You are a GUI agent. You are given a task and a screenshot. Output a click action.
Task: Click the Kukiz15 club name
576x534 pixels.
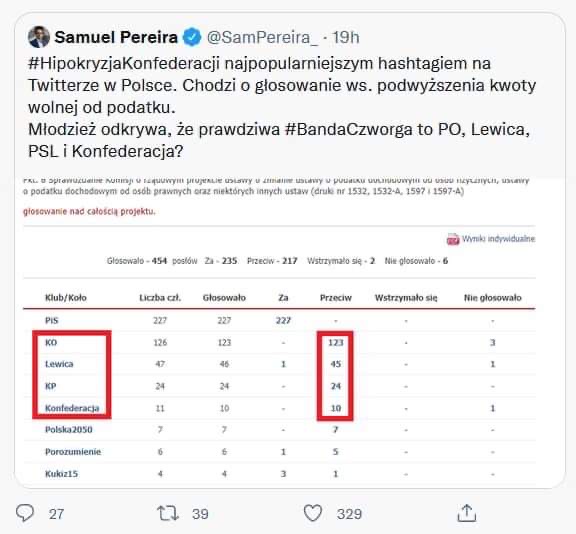(x=61, y=474)
